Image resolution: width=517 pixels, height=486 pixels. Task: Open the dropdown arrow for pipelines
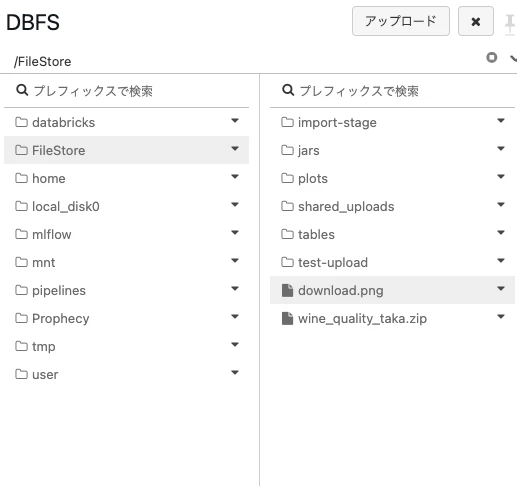(235, 288)
